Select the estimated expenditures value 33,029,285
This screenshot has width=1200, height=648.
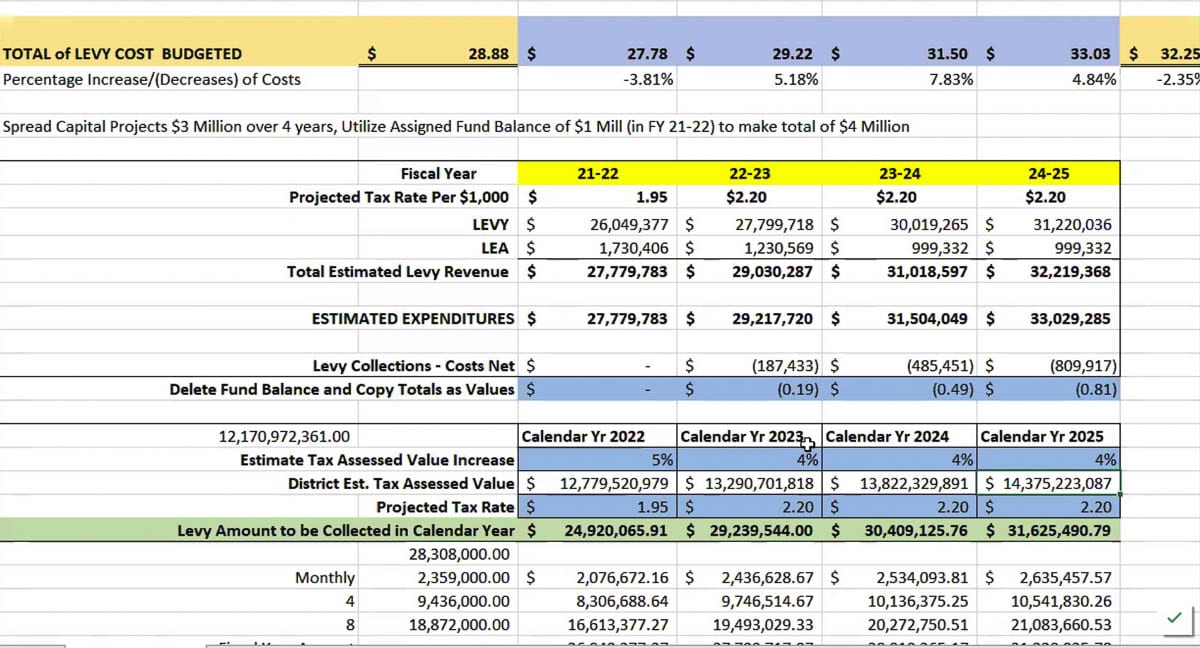click(x=1069, y=319)
